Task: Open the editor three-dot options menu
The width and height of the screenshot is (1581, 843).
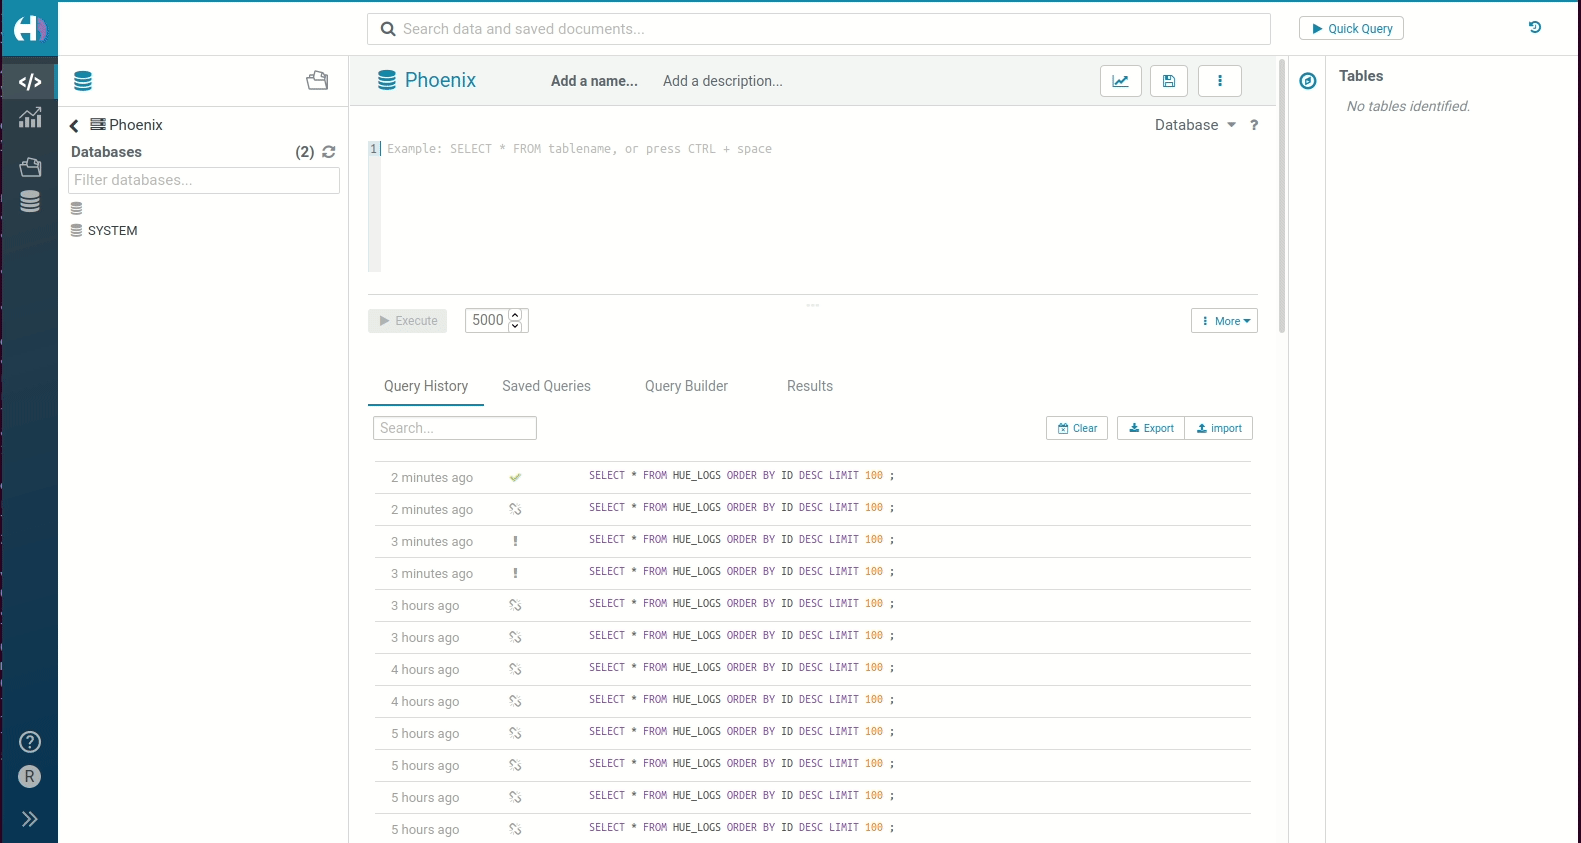Action: [x=1220, y=81]
